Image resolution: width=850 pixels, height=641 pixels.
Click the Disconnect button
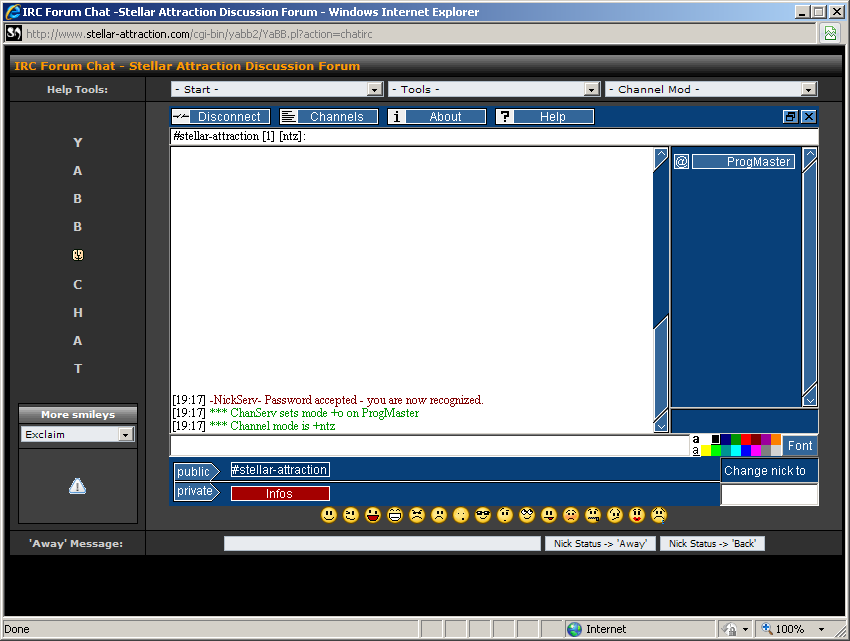tap(221, 117)
